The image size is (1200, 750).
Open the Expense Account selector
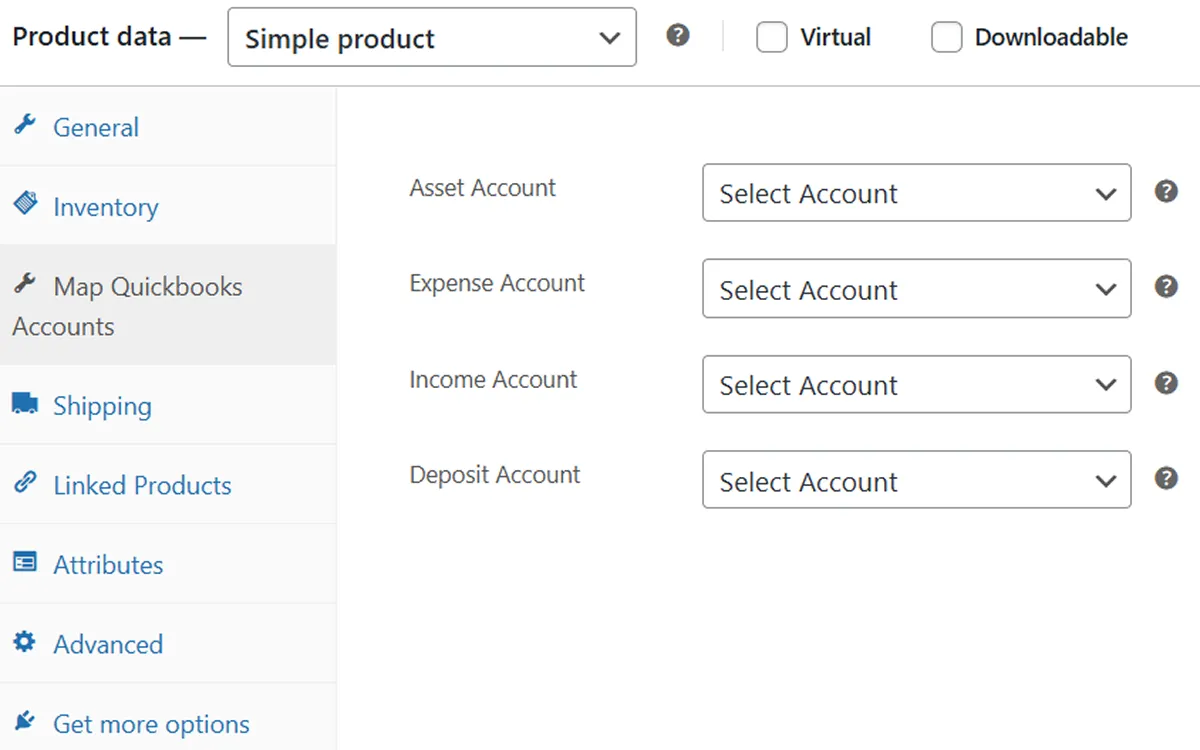915,289
